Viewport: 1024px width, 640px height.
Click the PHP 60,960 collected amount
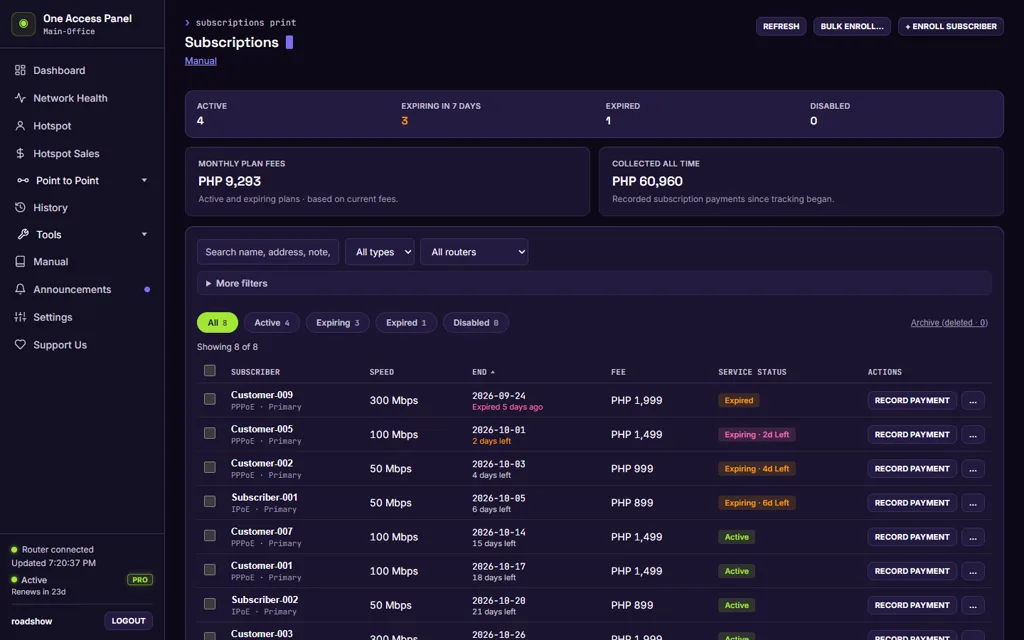point(647,182)
